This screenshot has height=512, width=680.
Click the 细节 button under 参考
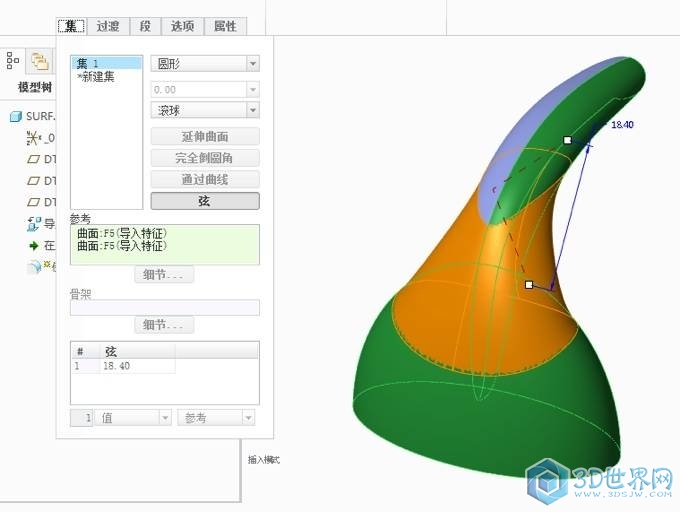164,274
